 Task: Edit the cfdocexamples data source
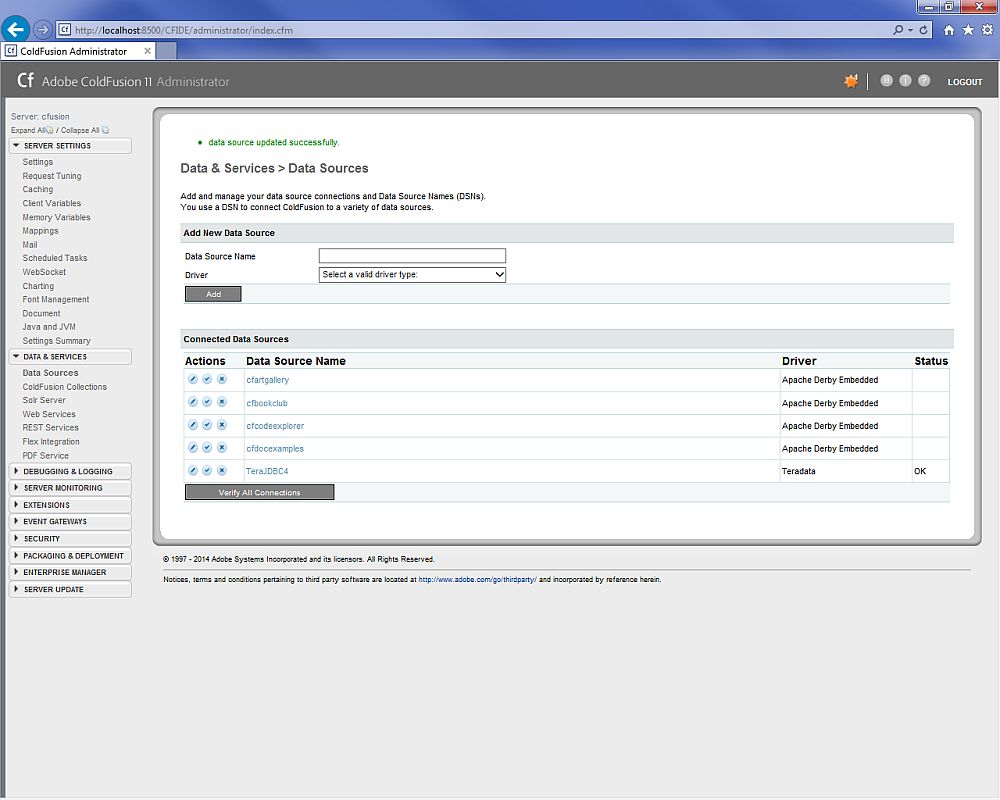(x=193, y=448)
